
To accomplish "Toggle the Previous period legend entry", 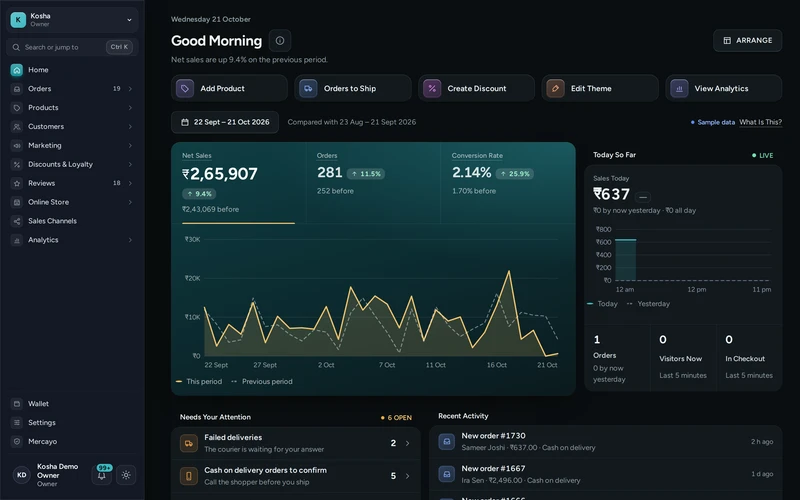I will 262,382.
